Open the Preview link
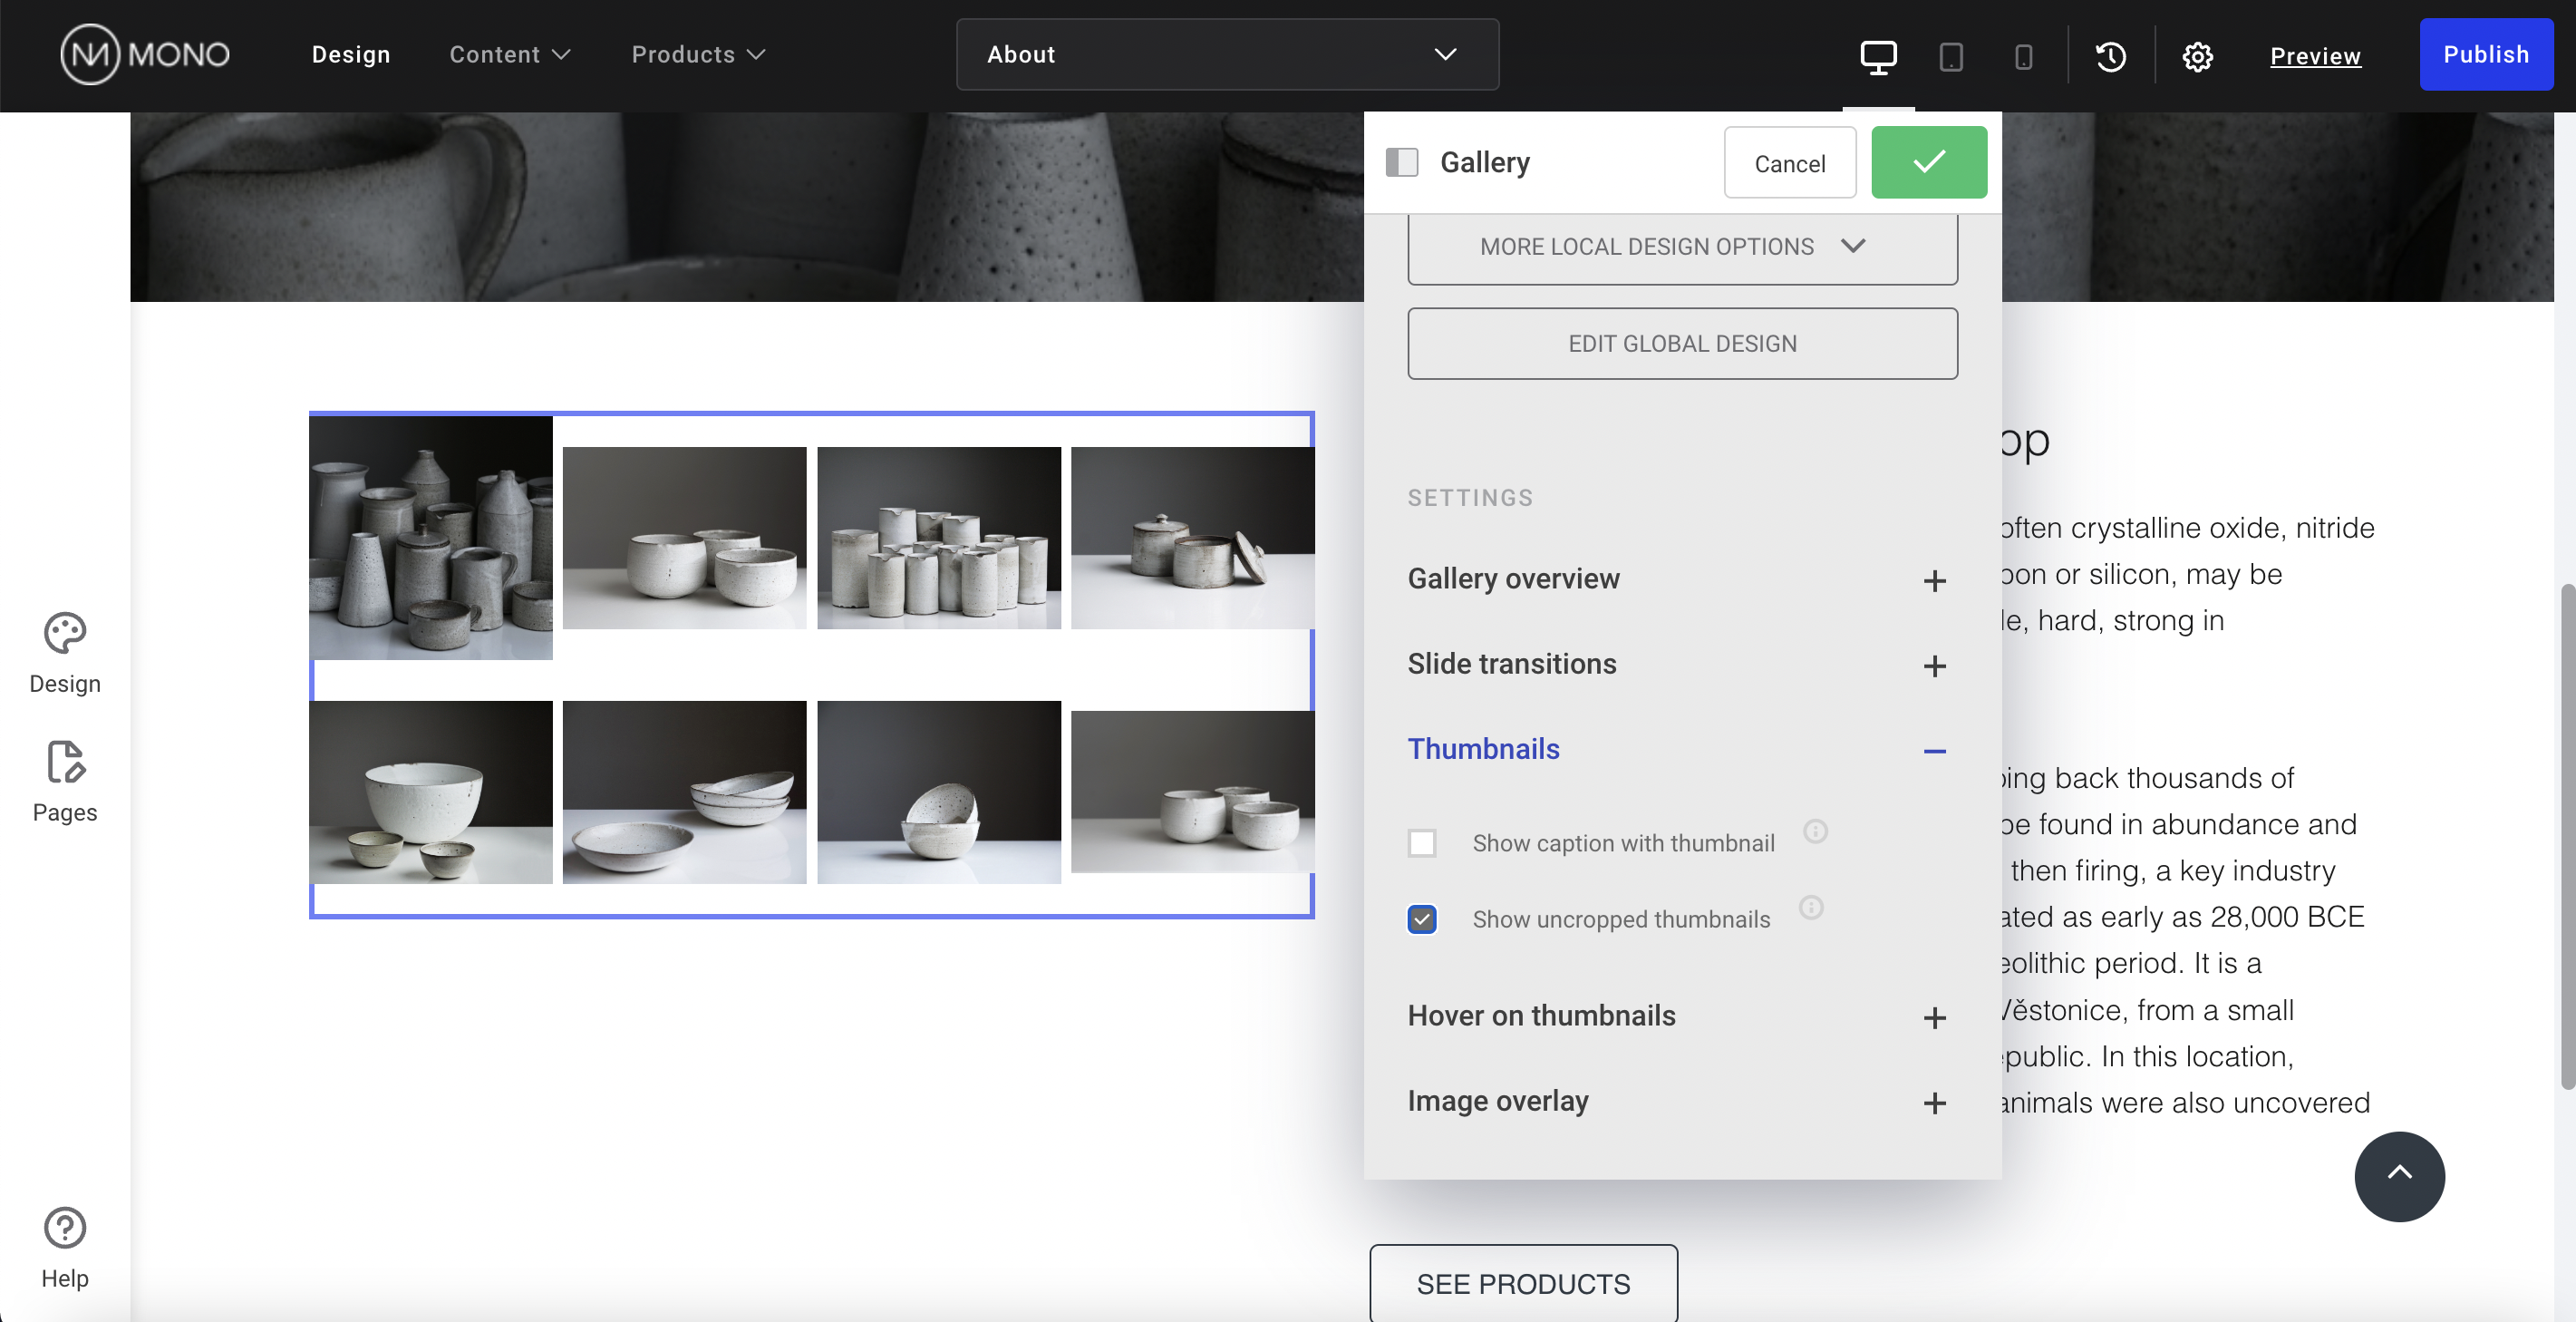The image size is (2576, 1322). click(2315, 56)
